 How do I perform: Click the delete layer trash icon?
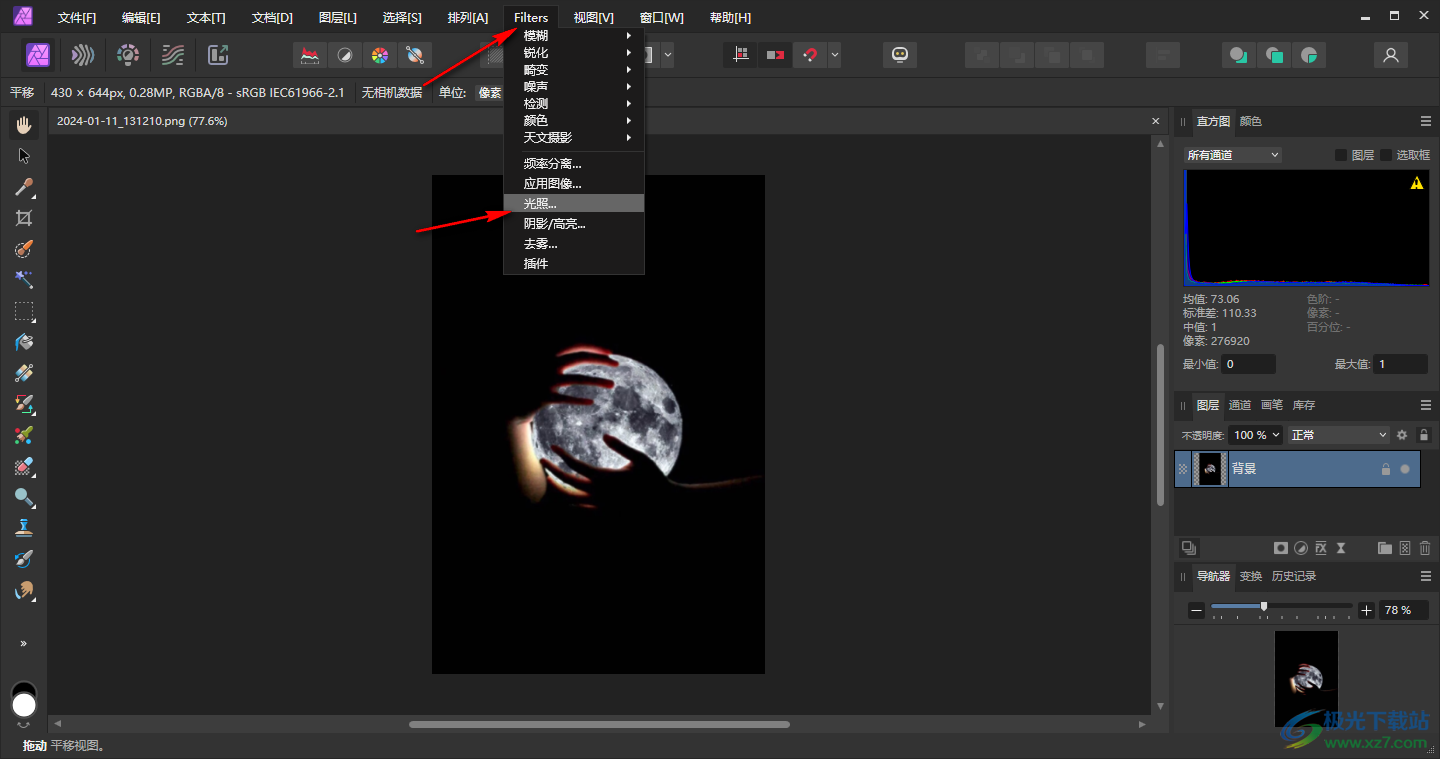coord(1425,548)
